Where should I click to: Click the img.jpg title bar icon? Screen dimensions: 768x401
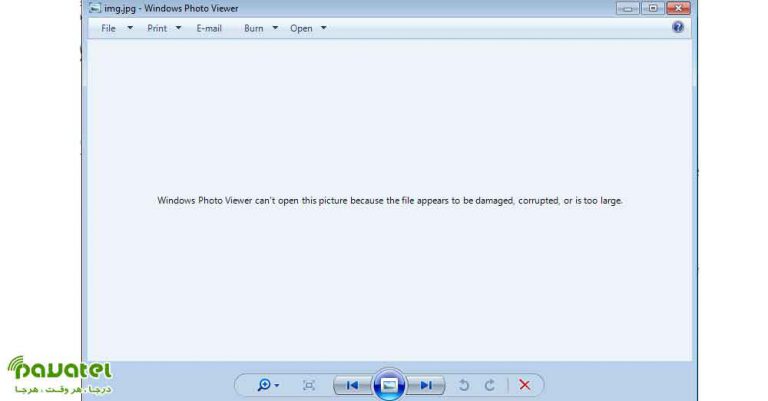coord(95,8)
